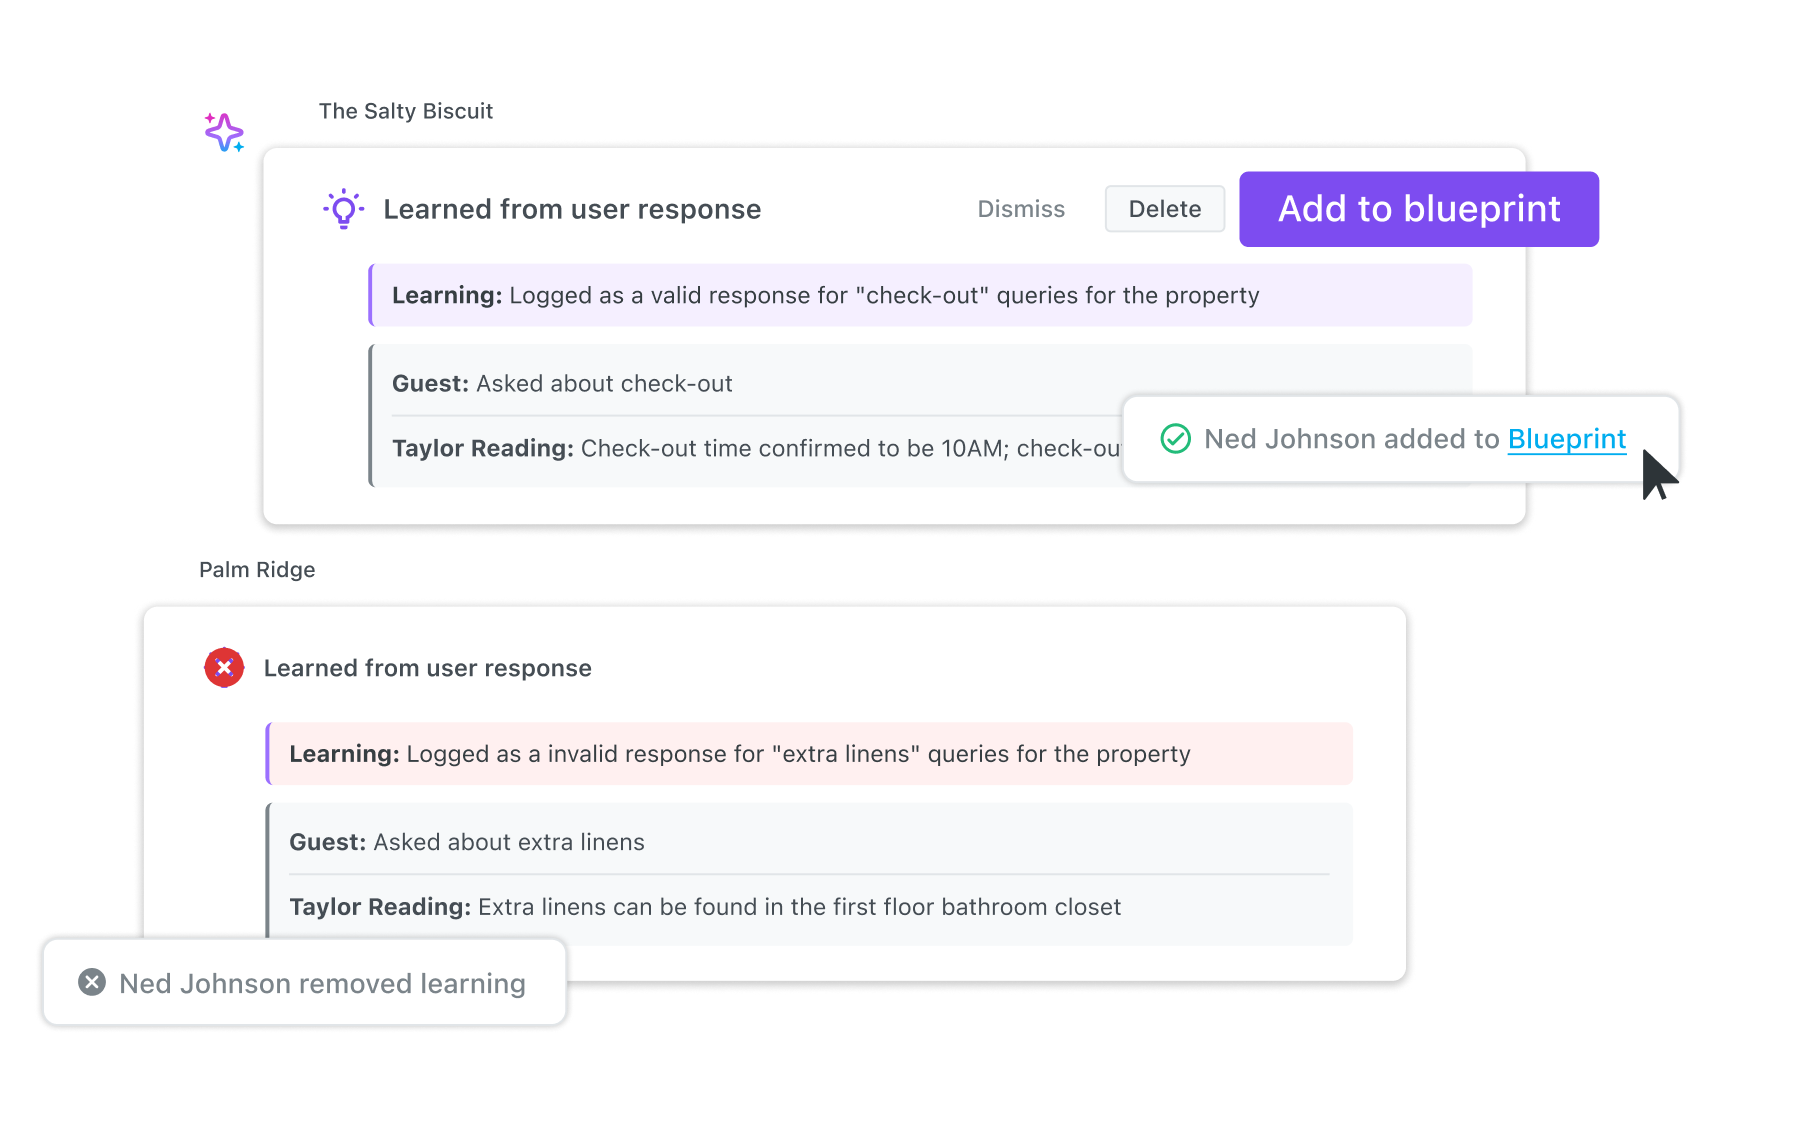Close the 'removed learning' toast X icon
The width and height of the screenshot is (1800, 1125).
coord(92,982)
